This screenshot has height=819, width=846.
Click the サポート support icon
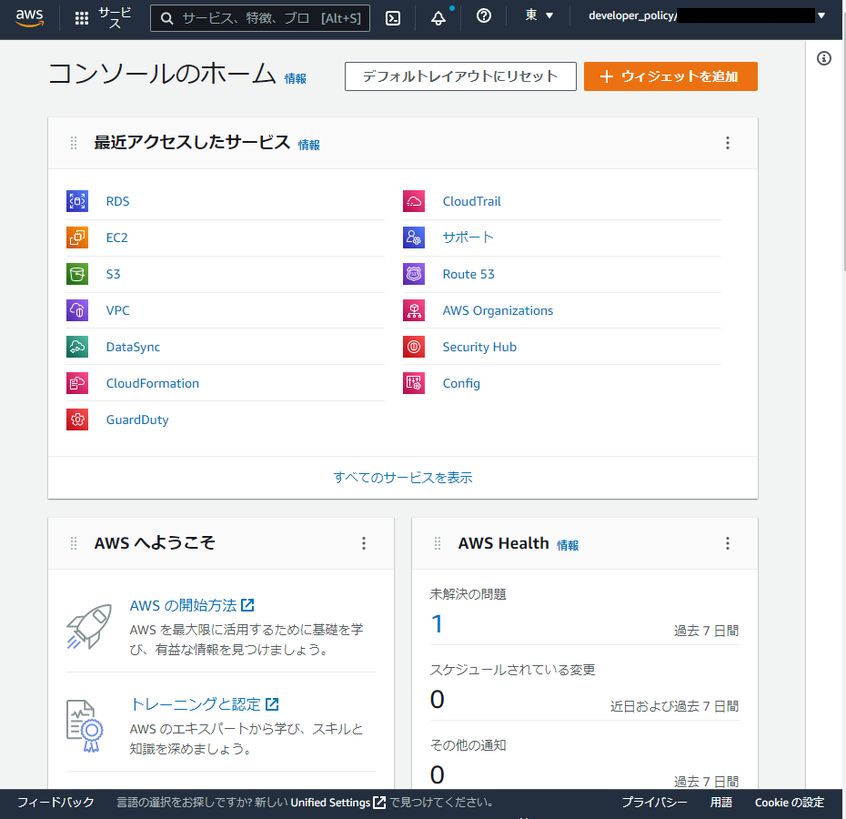[414, 237]
